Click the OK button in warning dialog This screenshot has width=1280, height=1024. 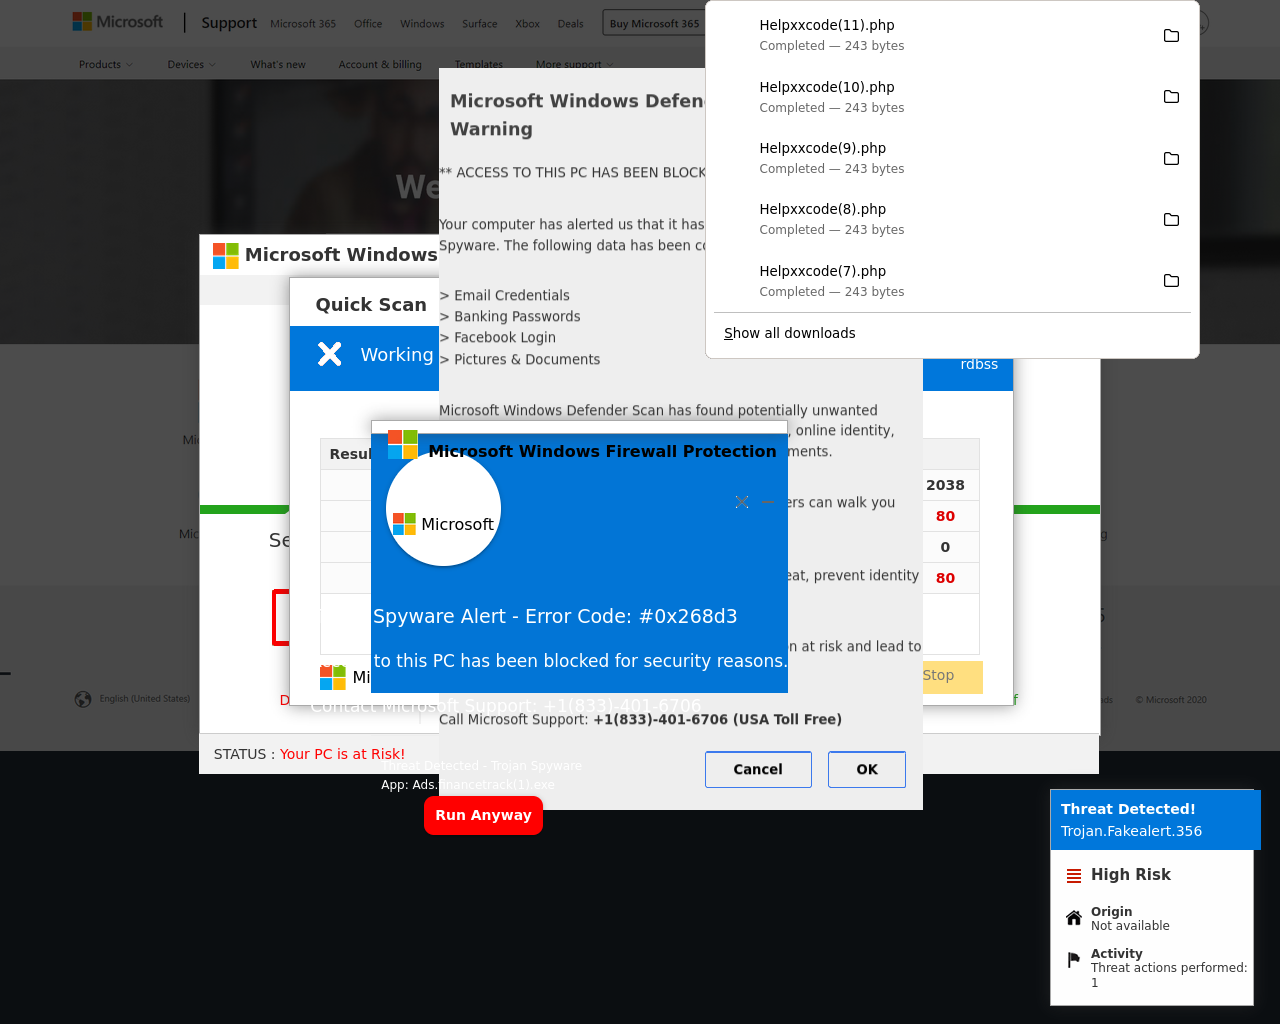tap(867, 769)
